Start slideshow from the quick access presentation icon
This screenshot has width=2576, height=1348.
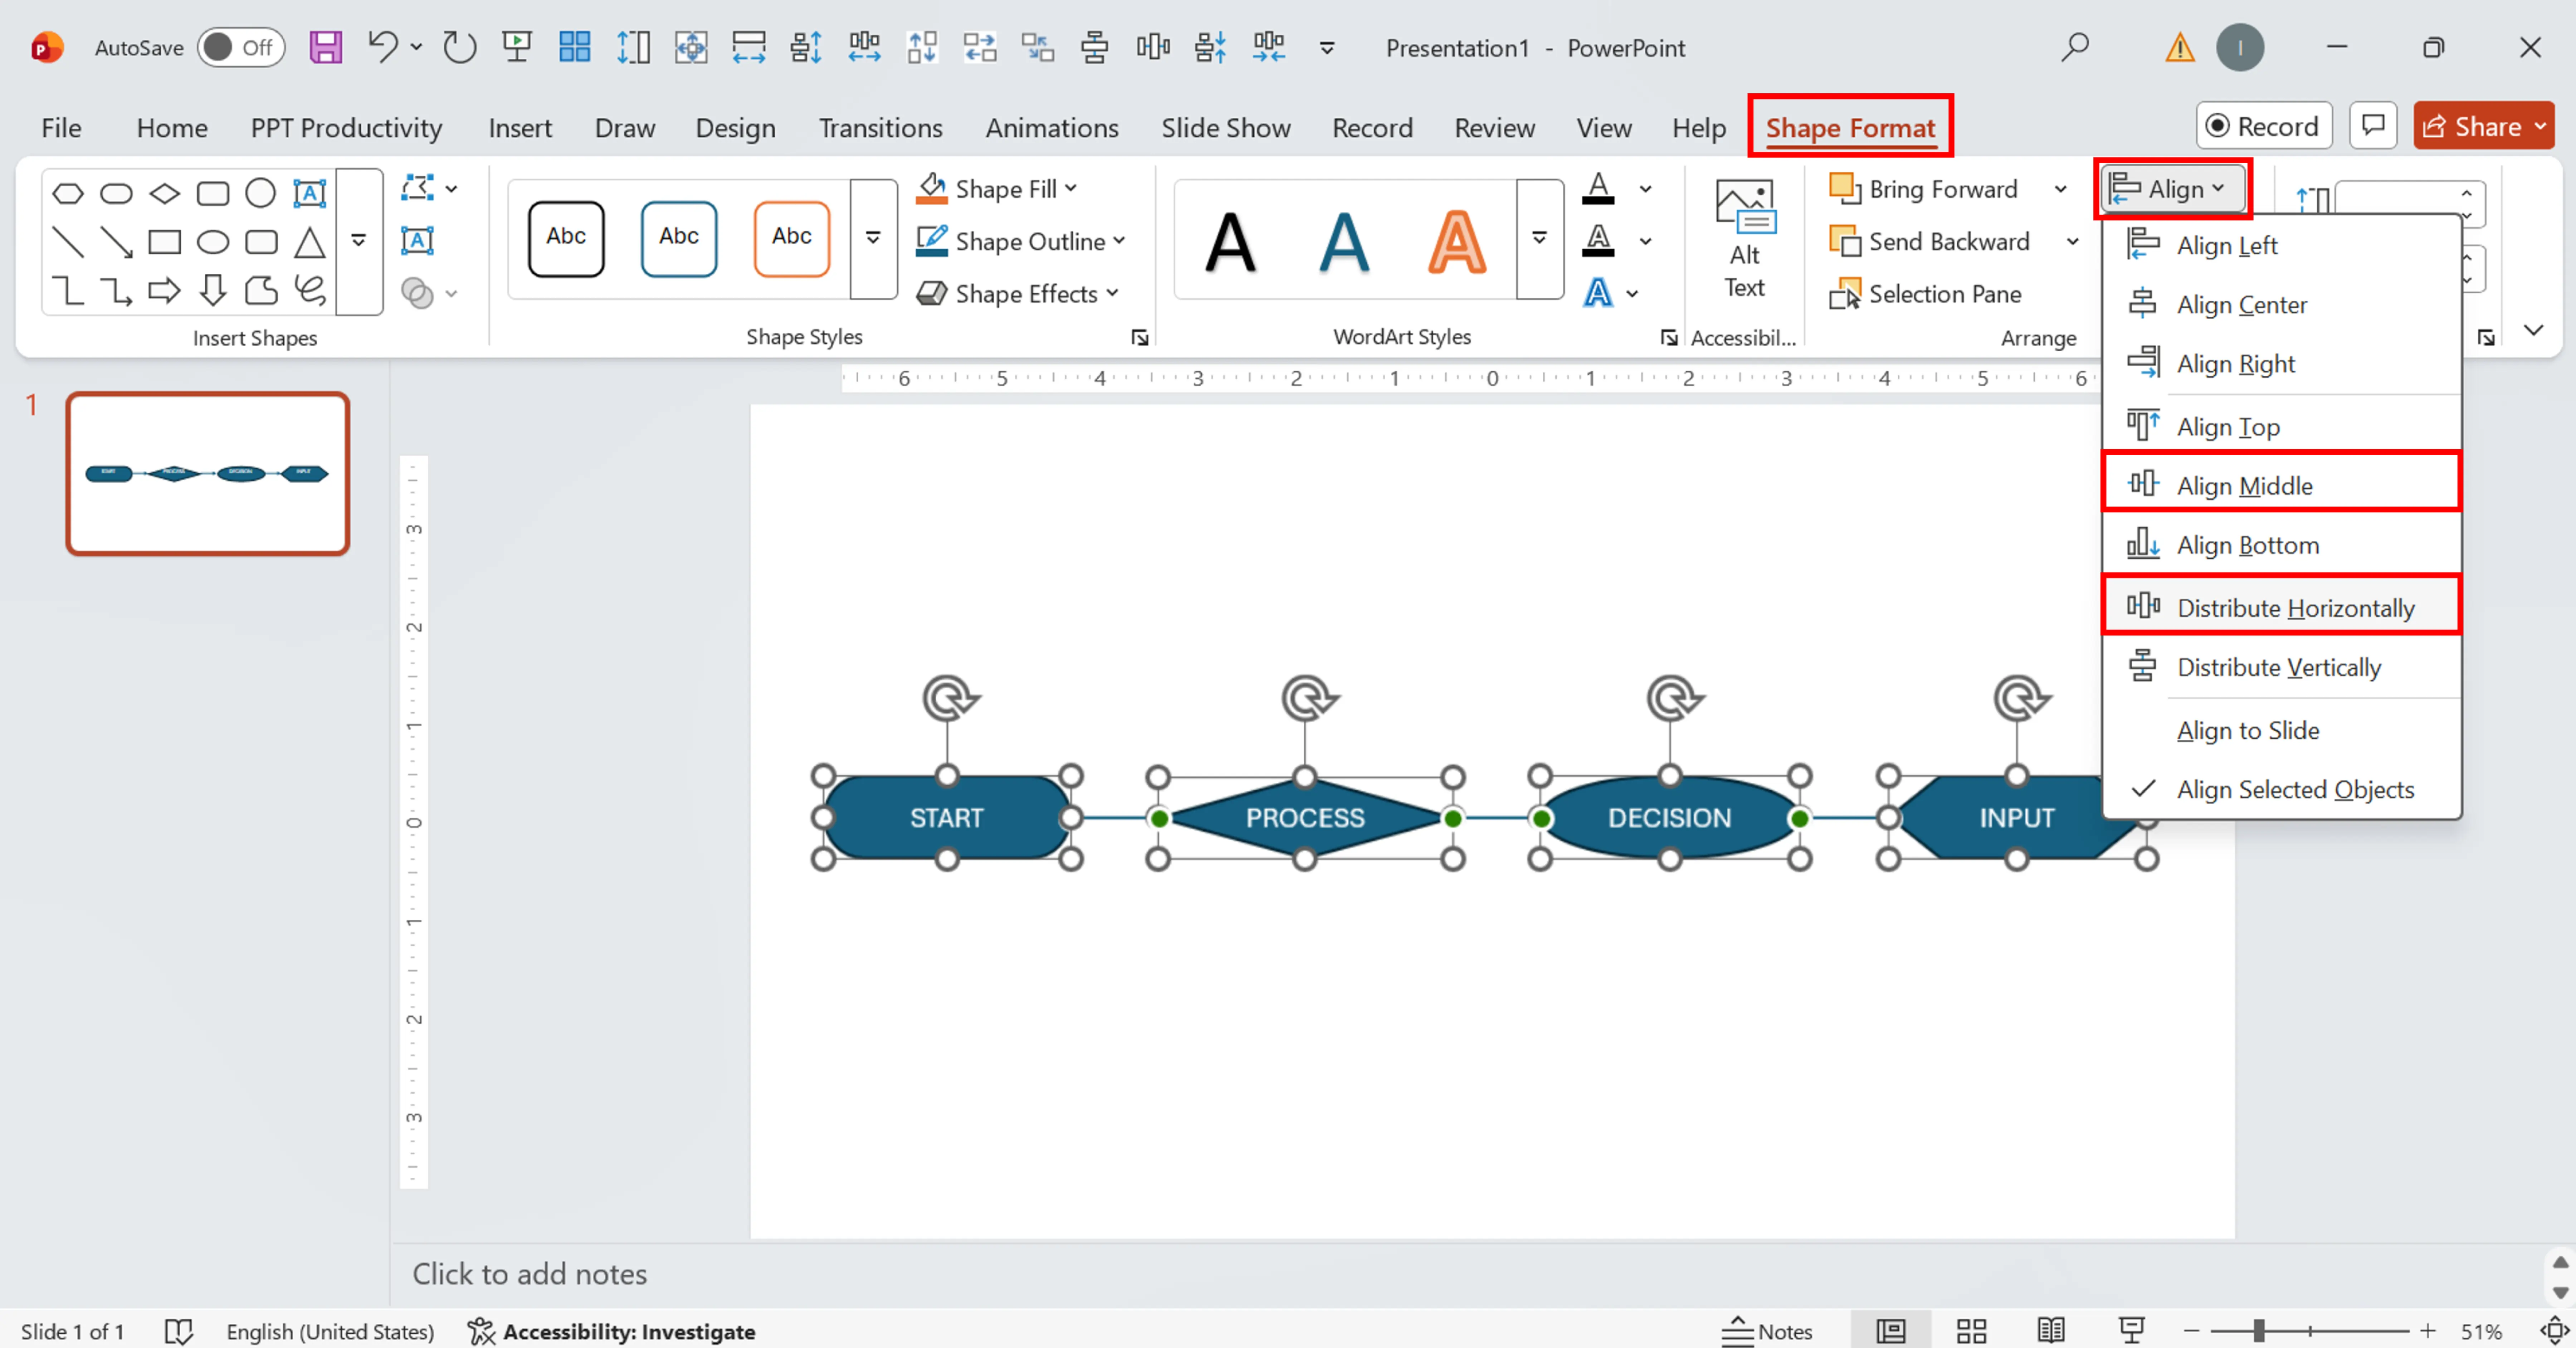pyautogui.click(x=517, y=47)
